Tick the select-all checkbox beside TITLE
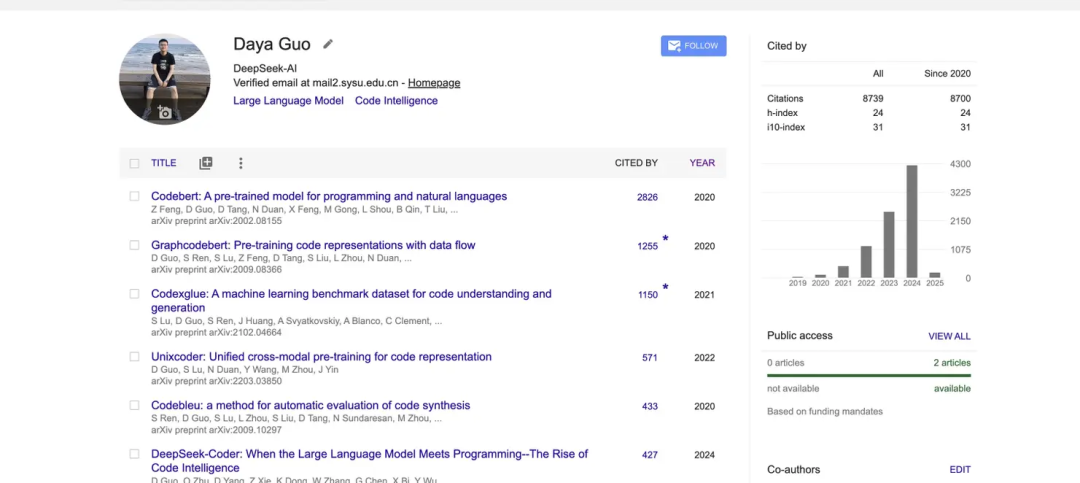The height and width of the screenshot is (483, 1080). tap(135, 163)
